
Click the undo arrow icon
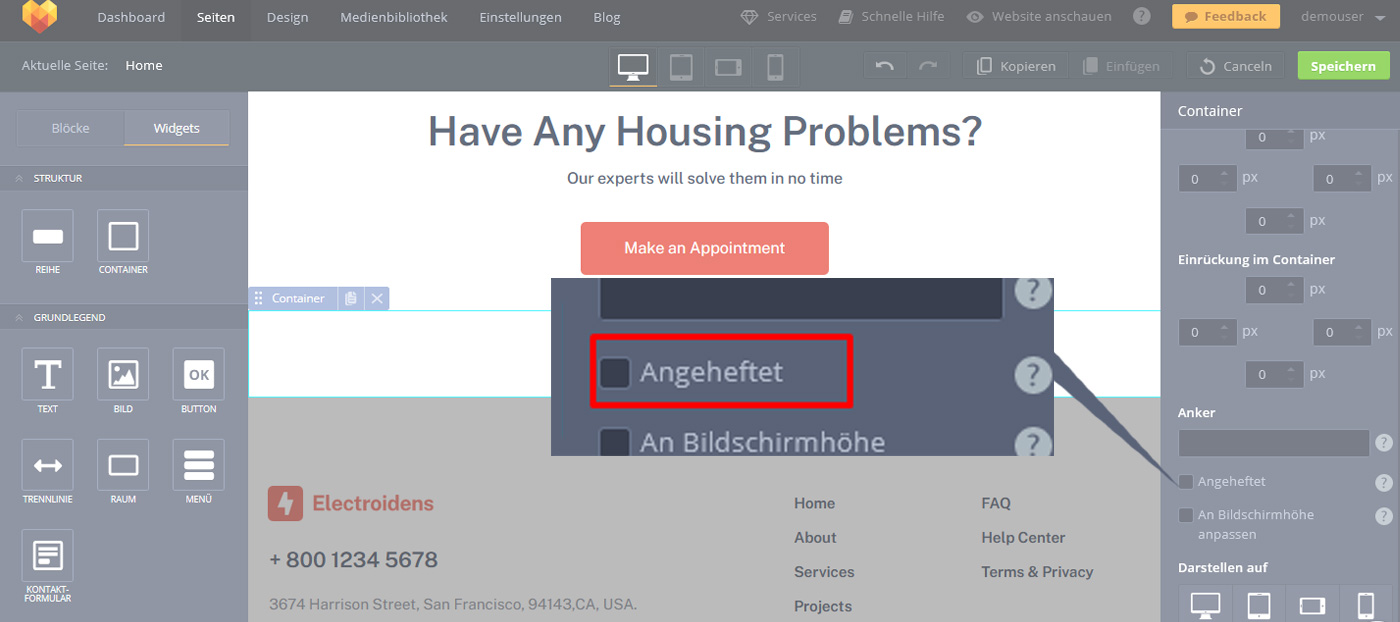[x=884, y=66]
